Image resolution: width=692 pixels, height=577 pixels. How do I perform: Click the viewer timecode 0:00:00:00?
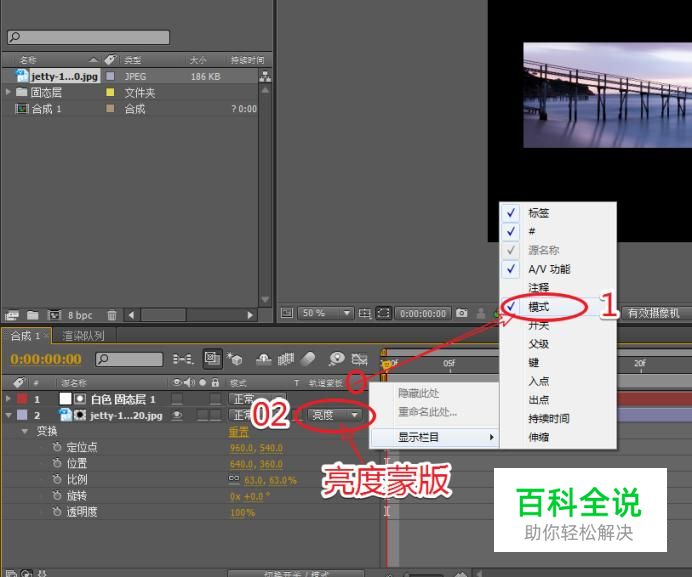423,313
